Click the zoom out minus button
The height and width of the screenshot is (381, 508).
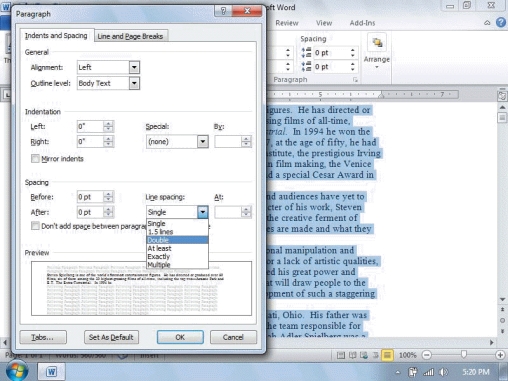click(x=427, y=355)
